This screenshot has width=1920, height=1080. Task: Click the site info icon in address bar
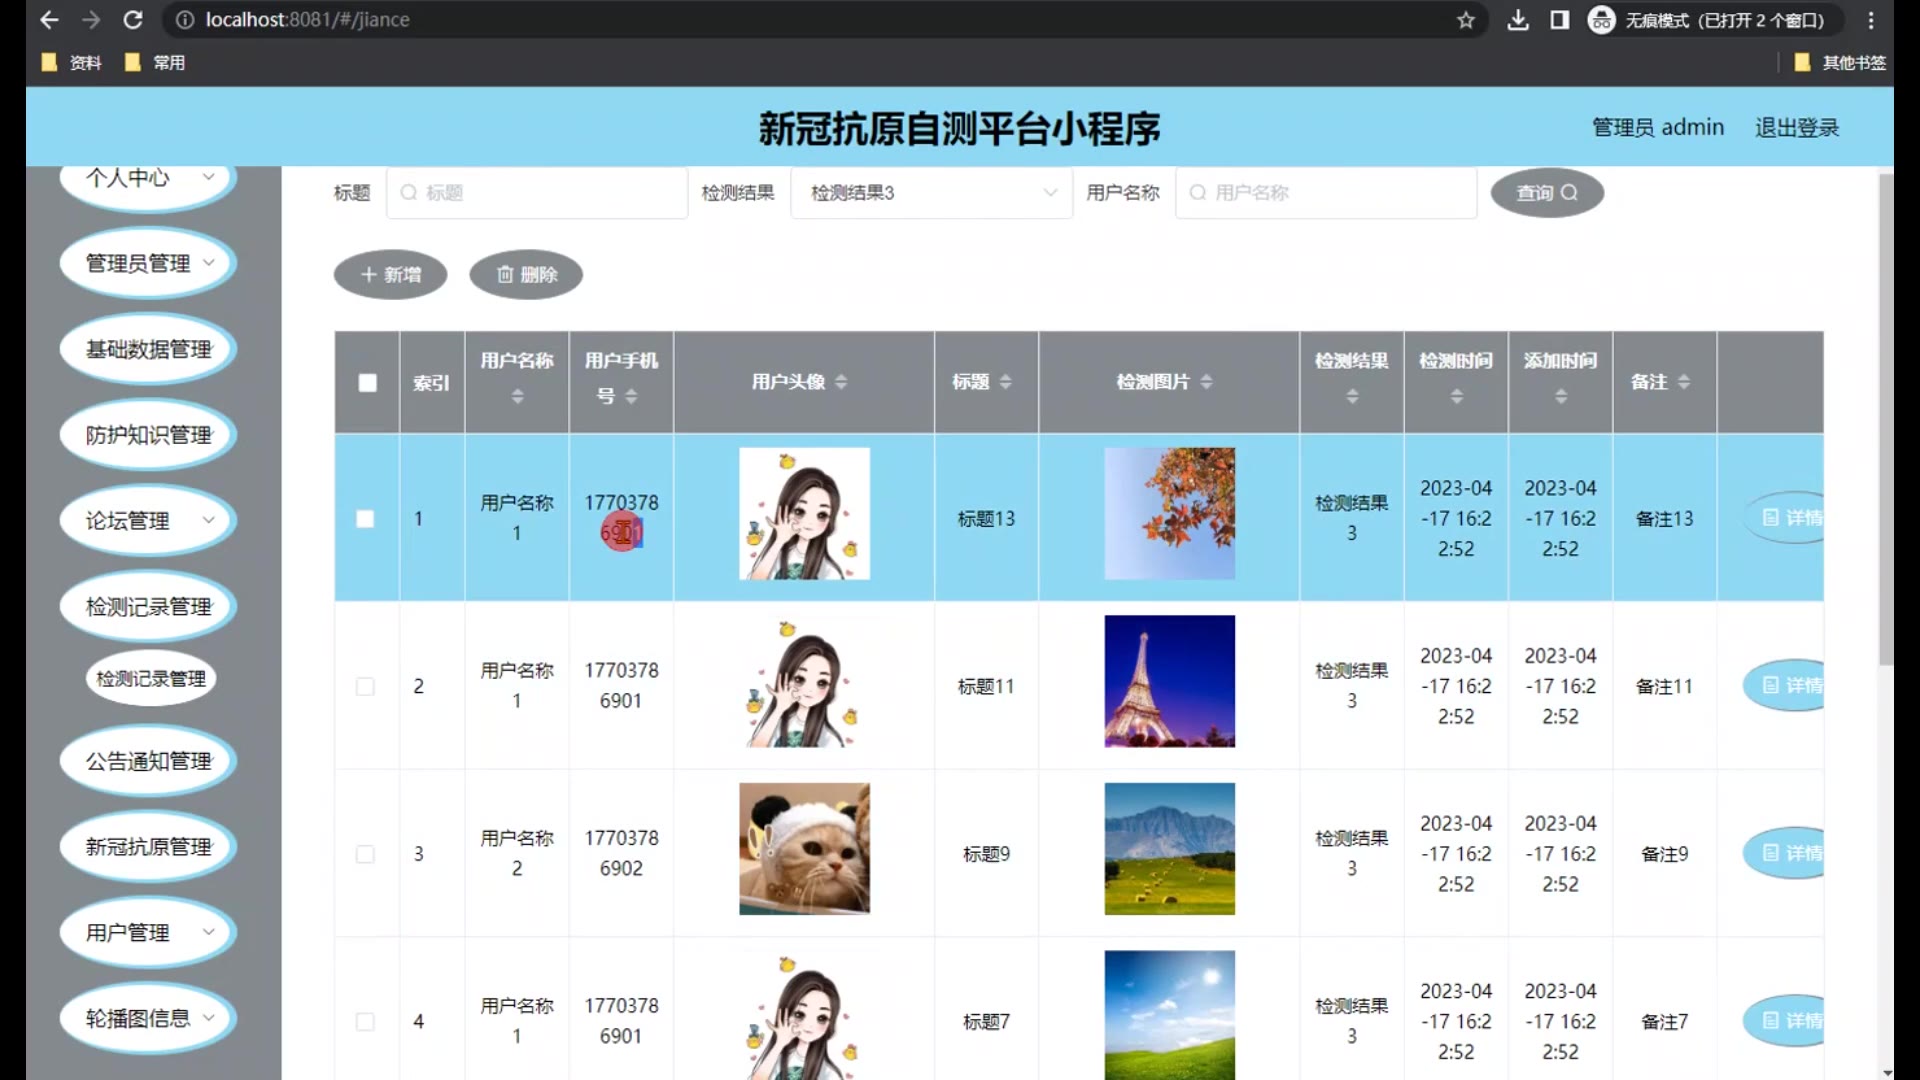[185, 20]
